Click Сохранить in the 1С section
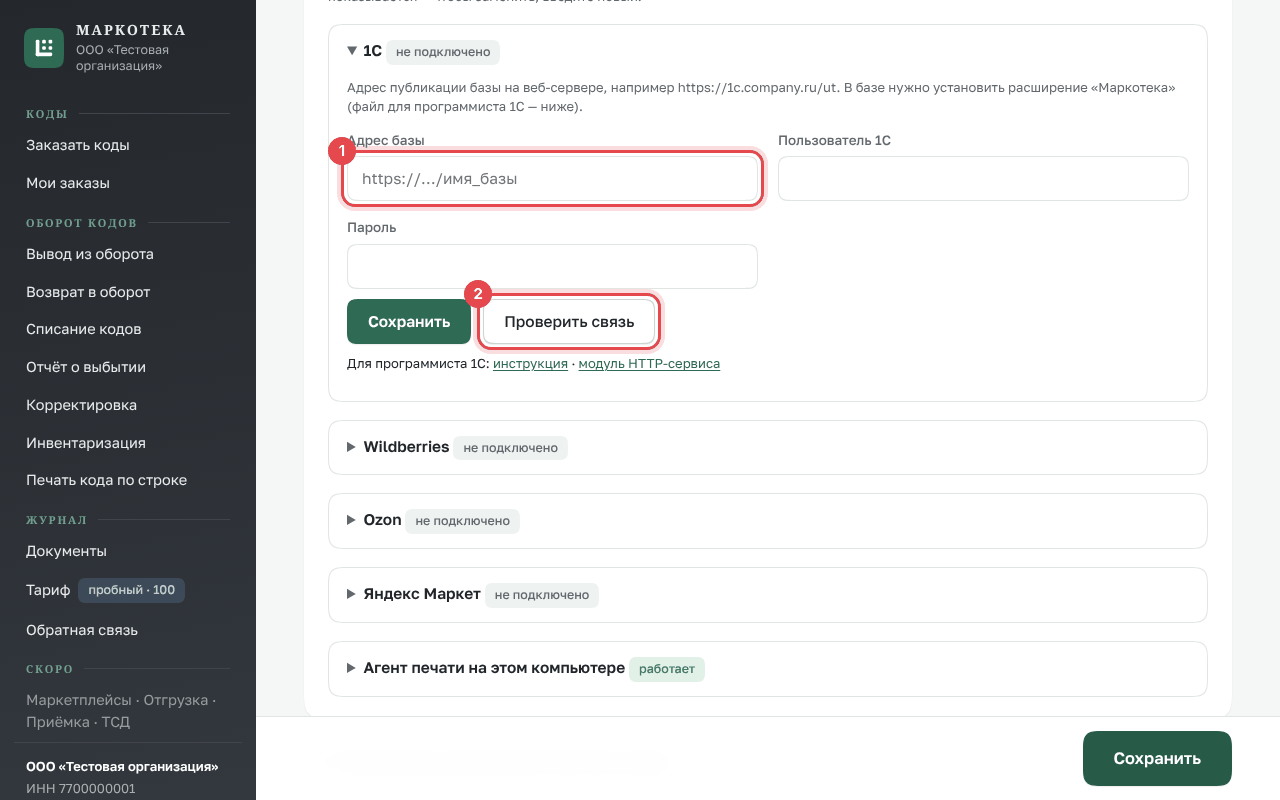 [x=409, y=322]
